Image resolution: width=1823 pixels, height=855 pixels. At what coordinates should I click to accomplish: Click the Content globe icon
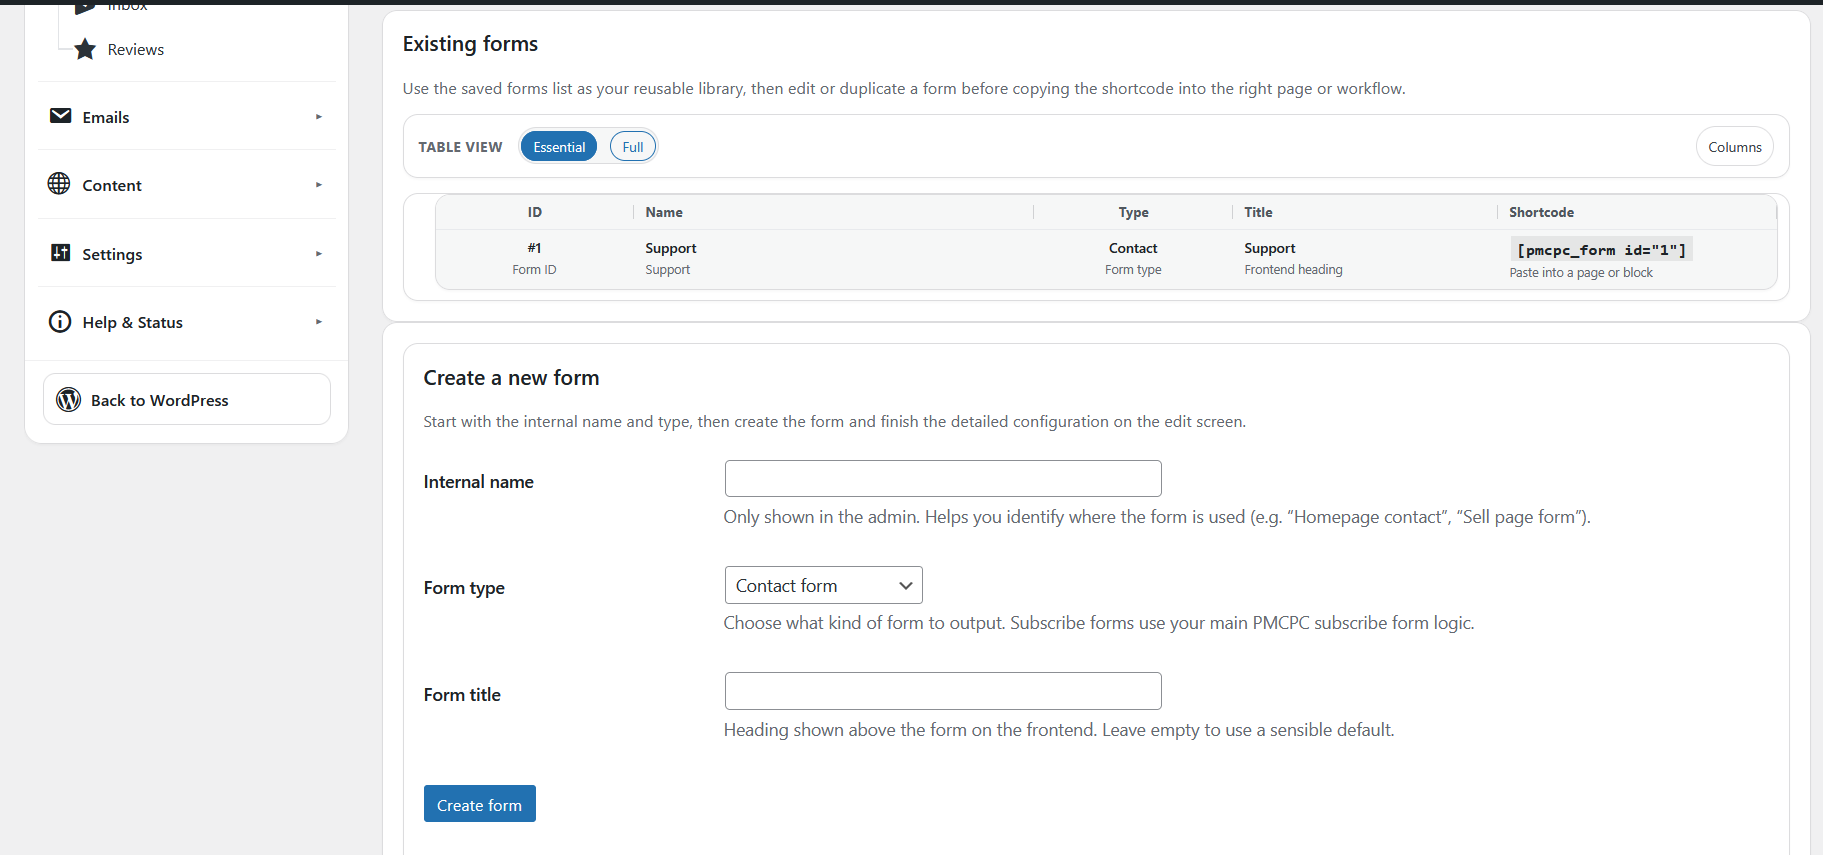(x=59, y=184)
